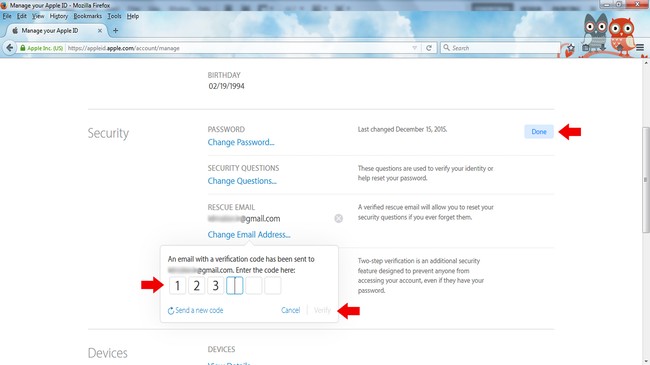Click the vertical scrollbar thumb

(x=645, y=180)
